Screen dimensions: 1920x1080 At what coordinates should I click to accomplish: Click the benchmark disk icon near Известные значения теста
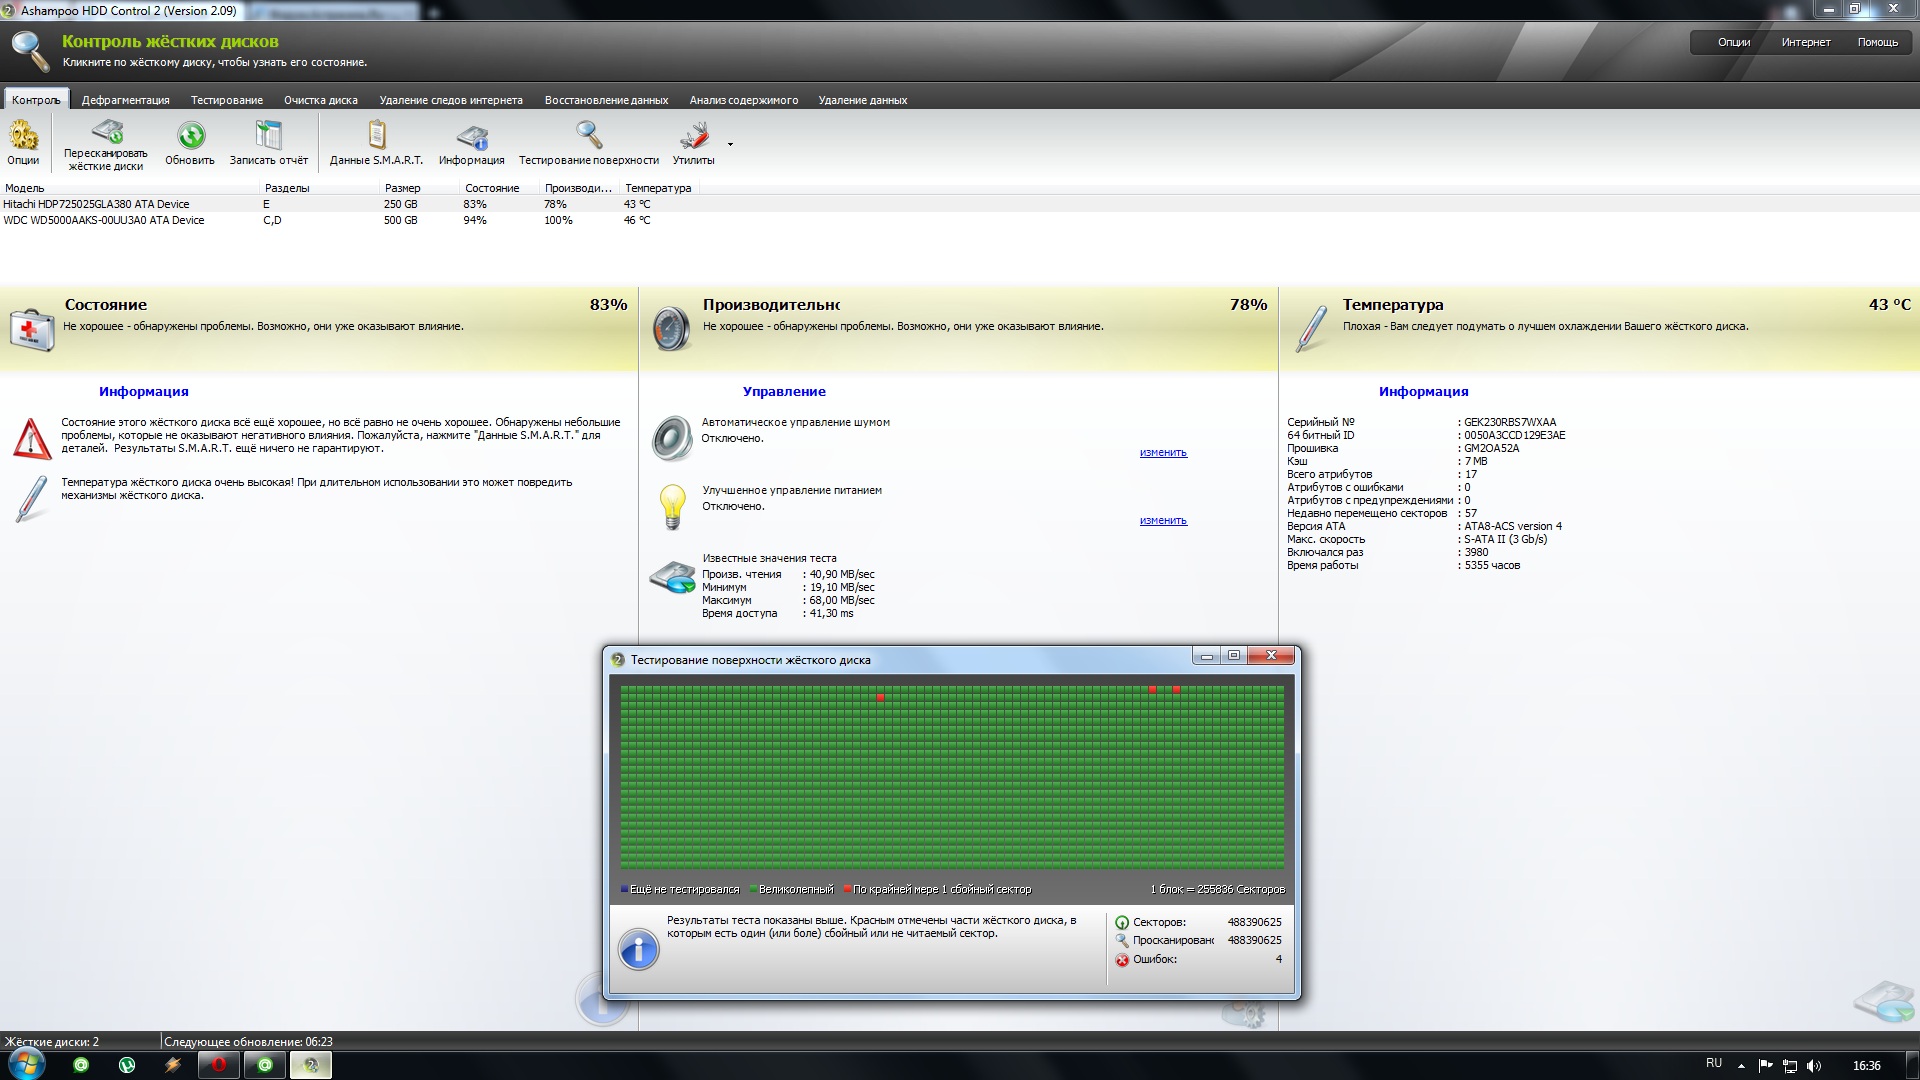pos(673,577)
